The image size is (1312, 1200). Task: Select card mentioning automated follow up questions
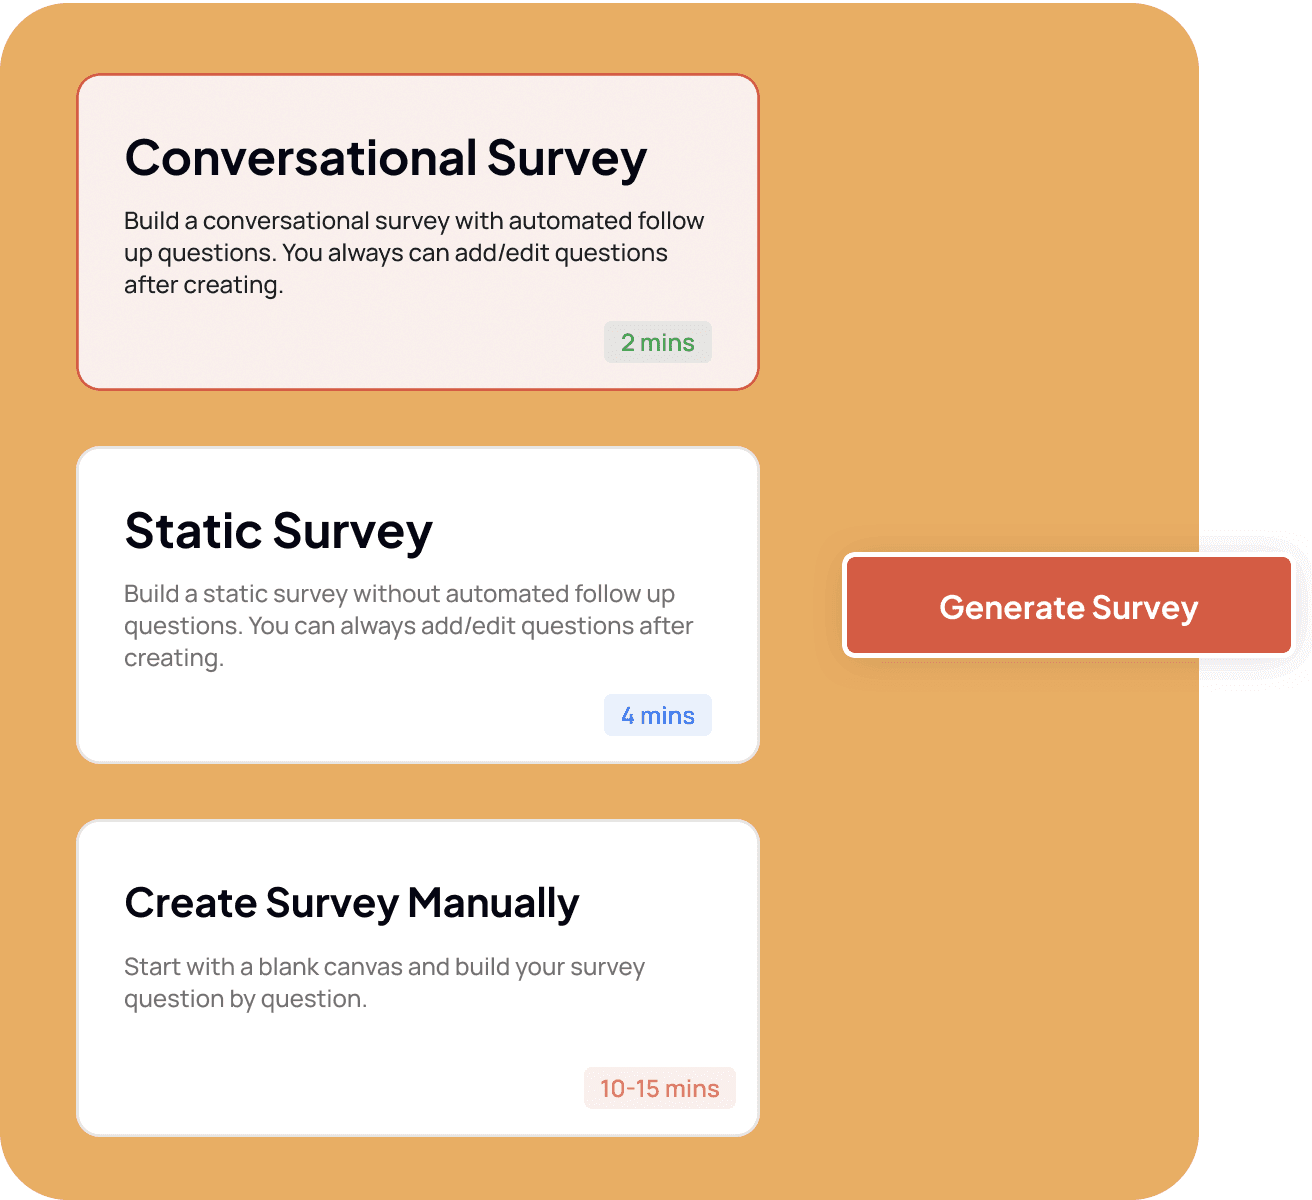(418, 232)
